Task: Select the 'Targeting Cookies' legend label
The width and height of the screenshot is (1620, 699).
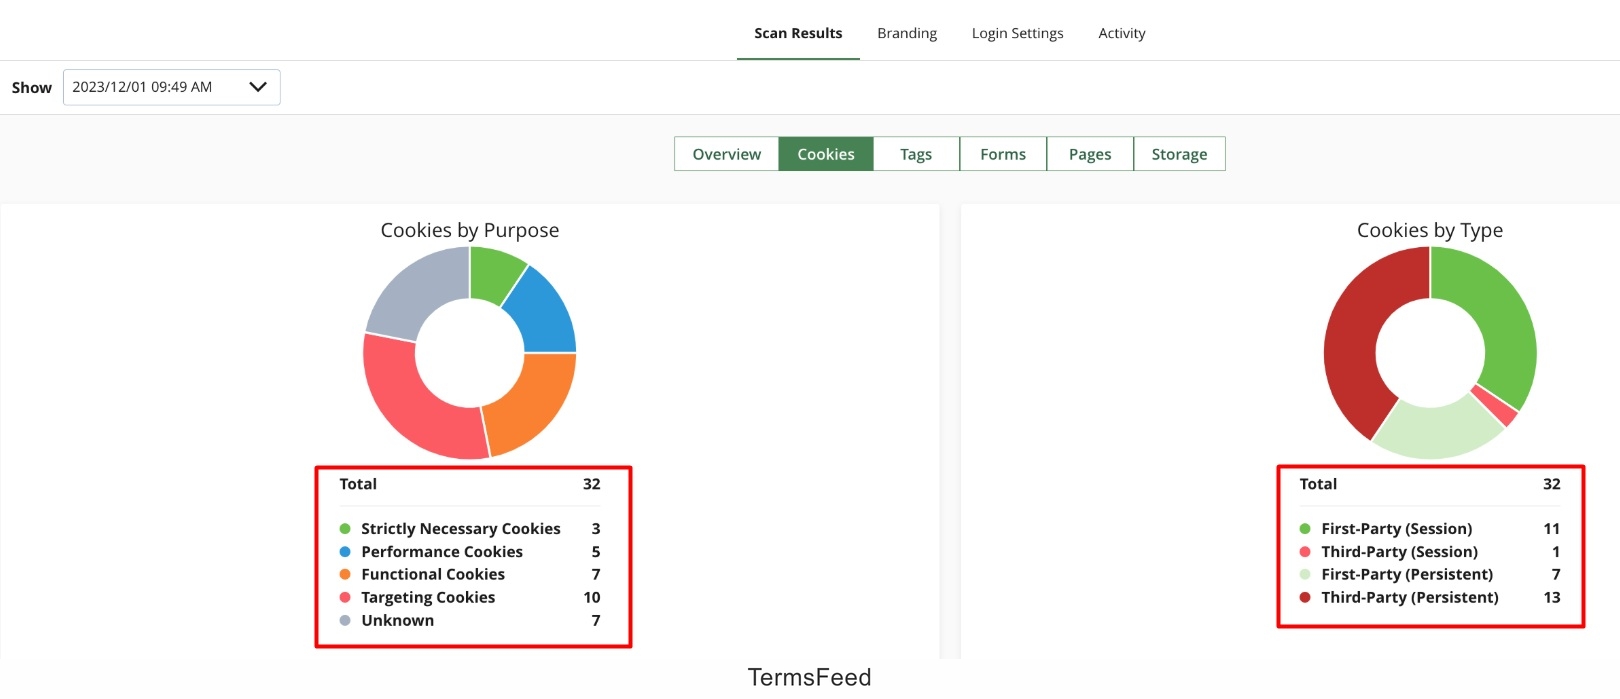Action: click(428, 598)
